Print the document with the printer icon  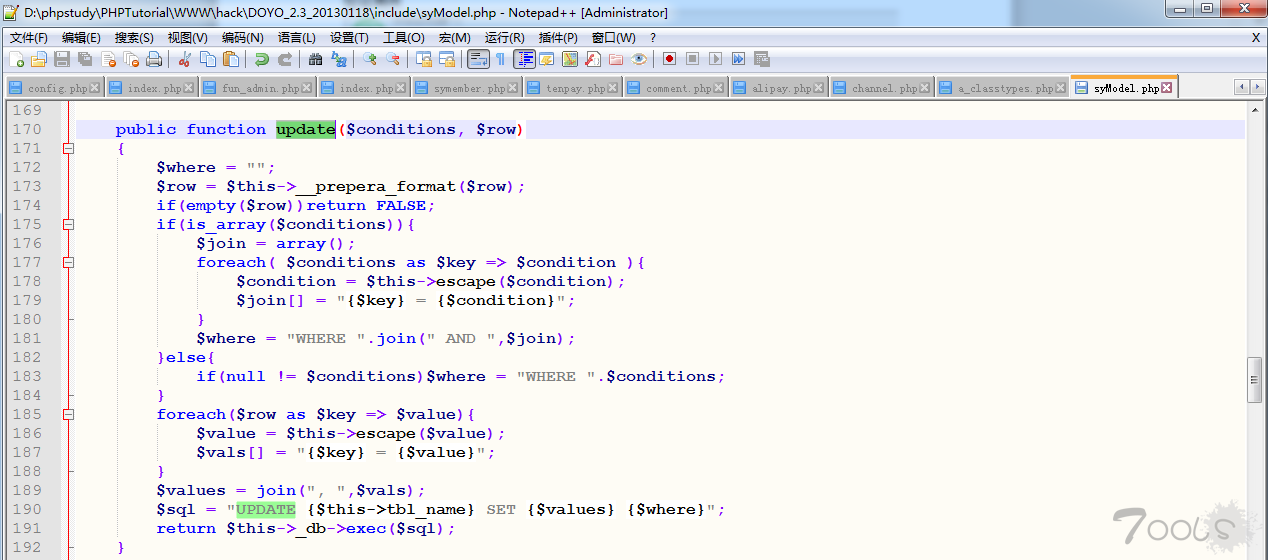[x=154, y=59]
